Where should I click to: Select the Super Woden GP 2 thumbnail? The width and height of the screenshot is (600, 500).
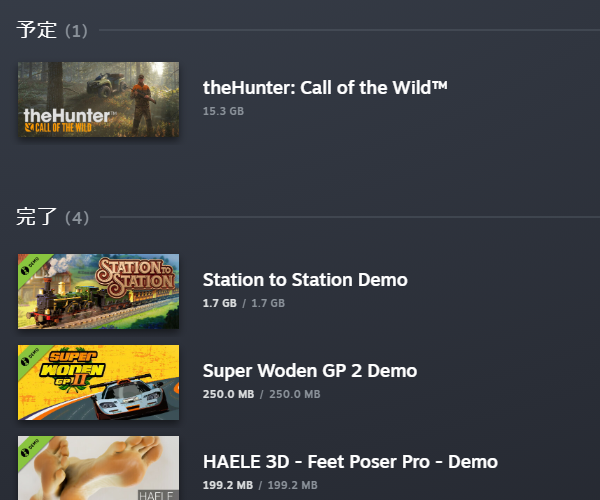pos(98,383)
